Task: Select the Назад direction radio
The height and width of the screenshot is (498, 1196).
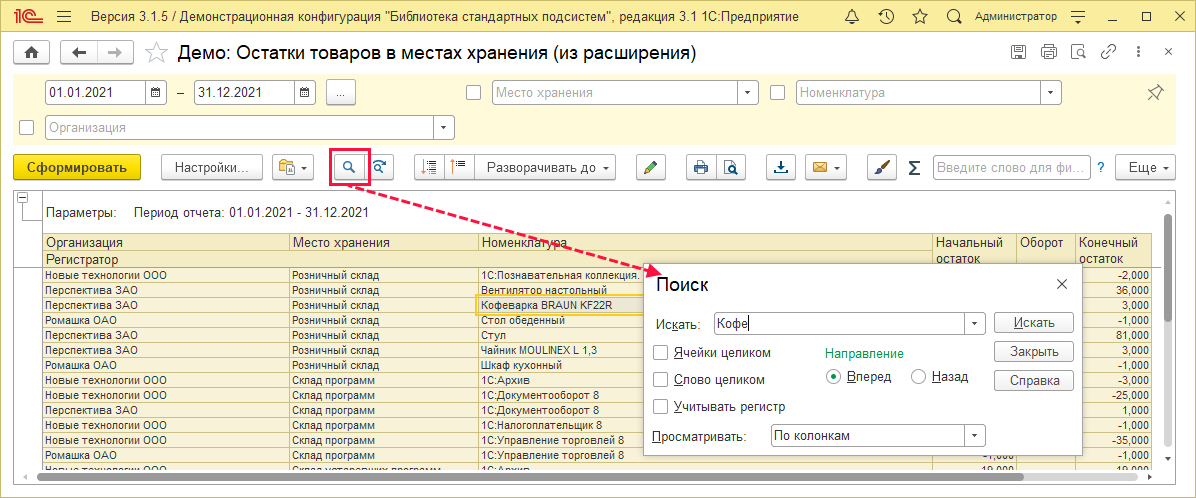Action: tap(918, 377)
